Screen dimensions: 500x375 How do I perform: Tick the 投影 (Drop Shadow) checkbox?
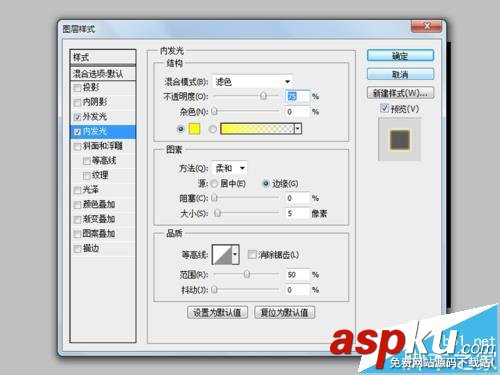[x=77, y=88]
